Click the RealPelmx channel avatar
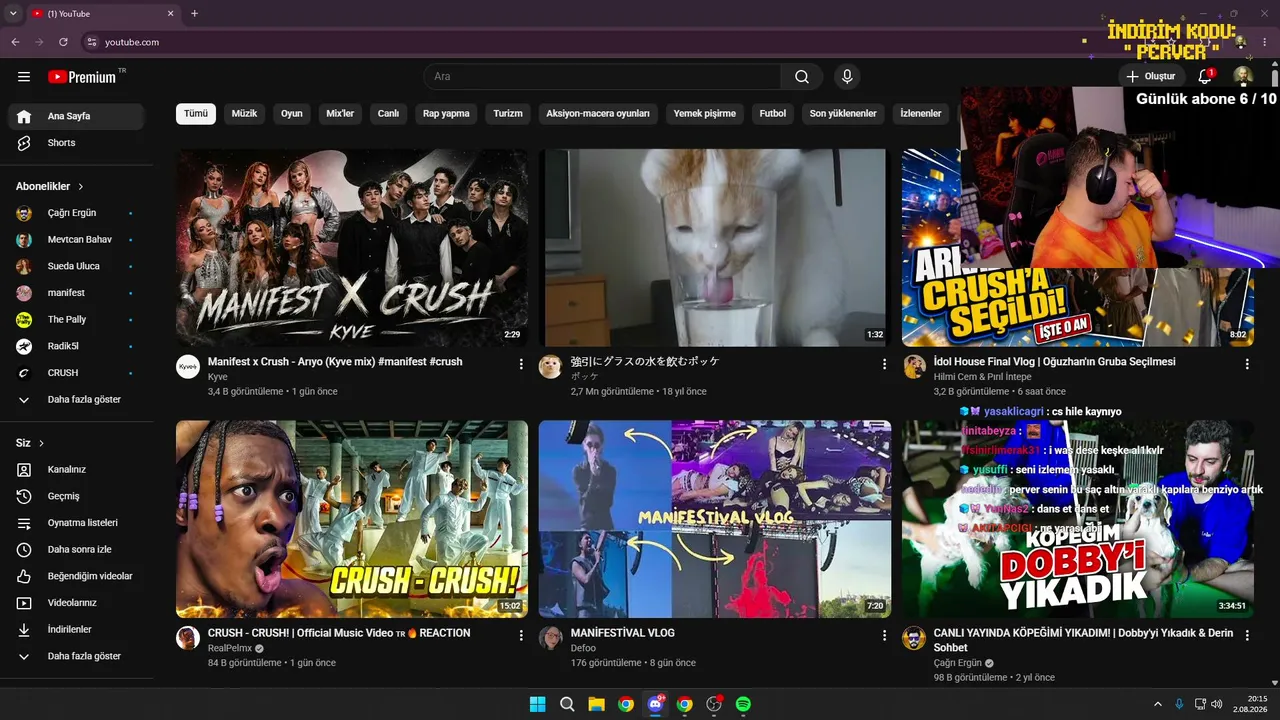Image resolution: width=1280 pixels, height=720 pixels. [x=188, y=637]
